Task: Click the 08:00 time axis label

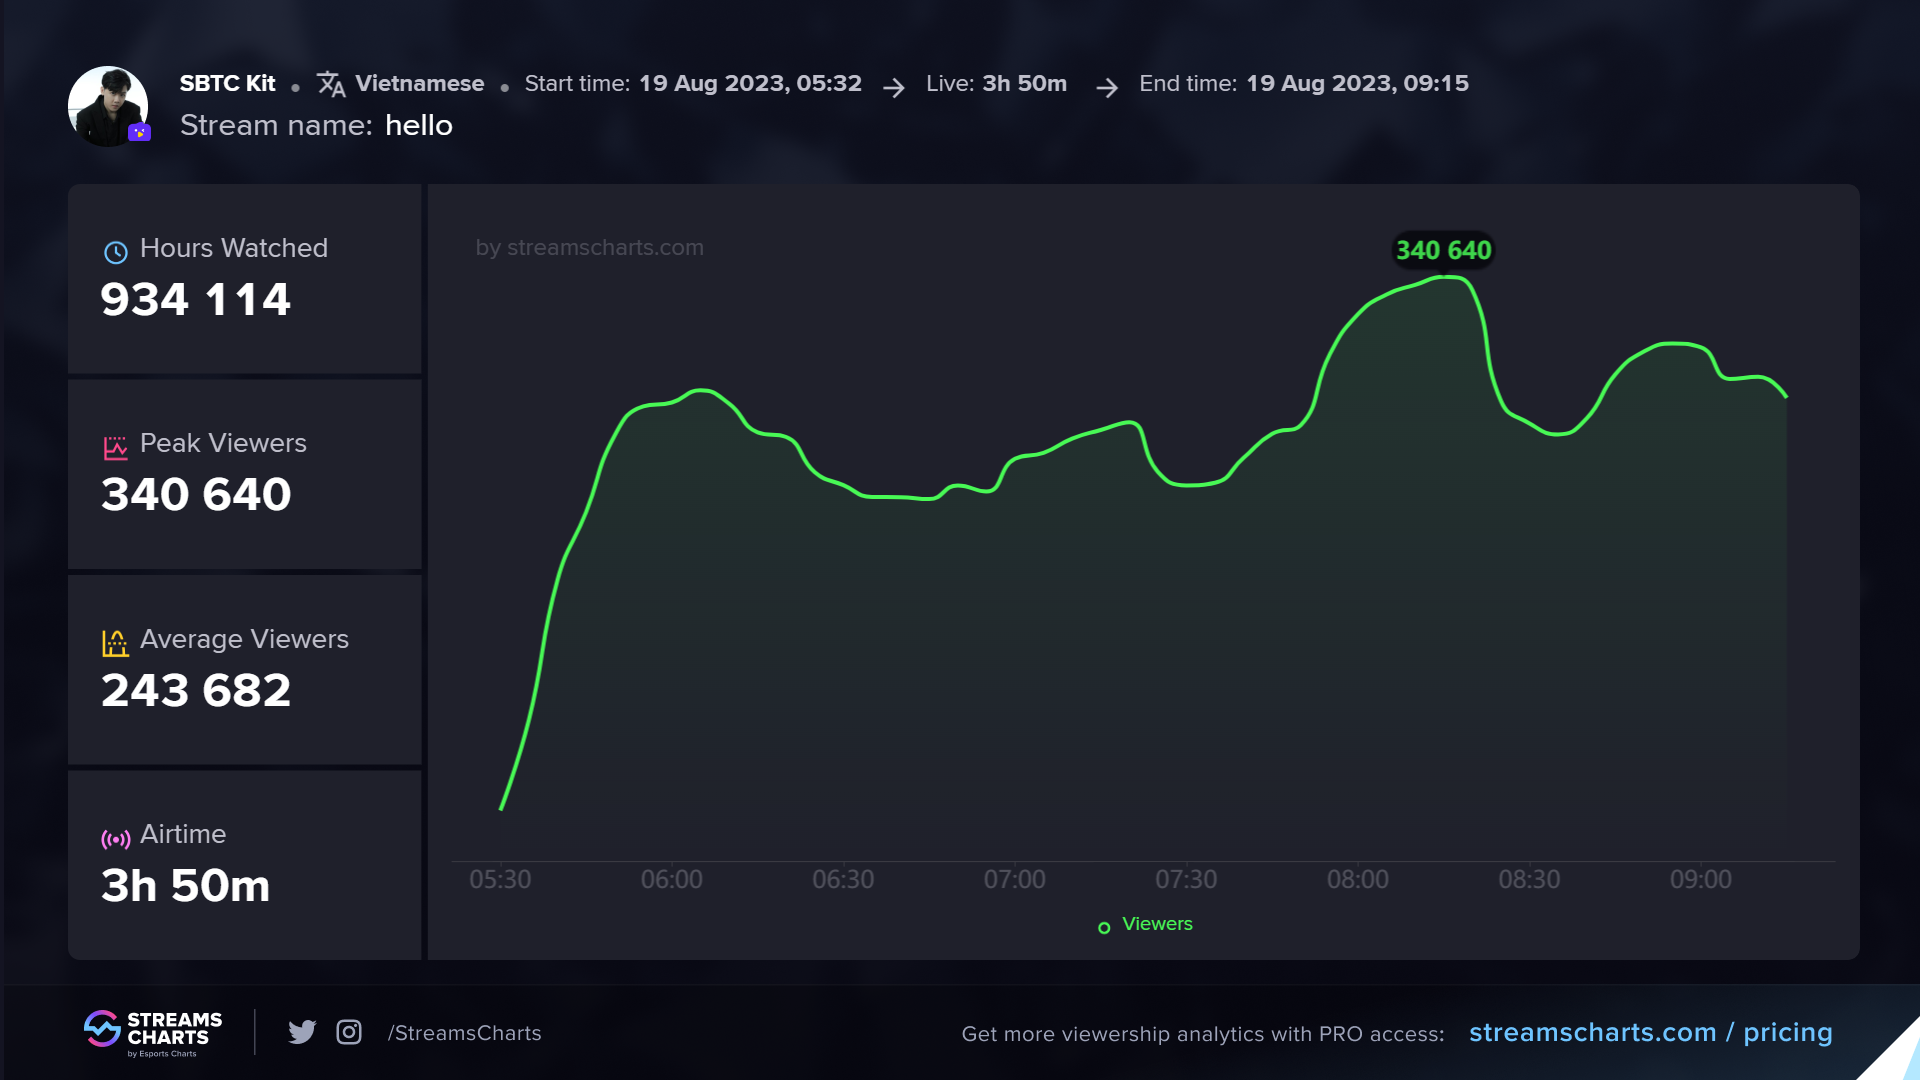Action: (x=1357, y=879)
